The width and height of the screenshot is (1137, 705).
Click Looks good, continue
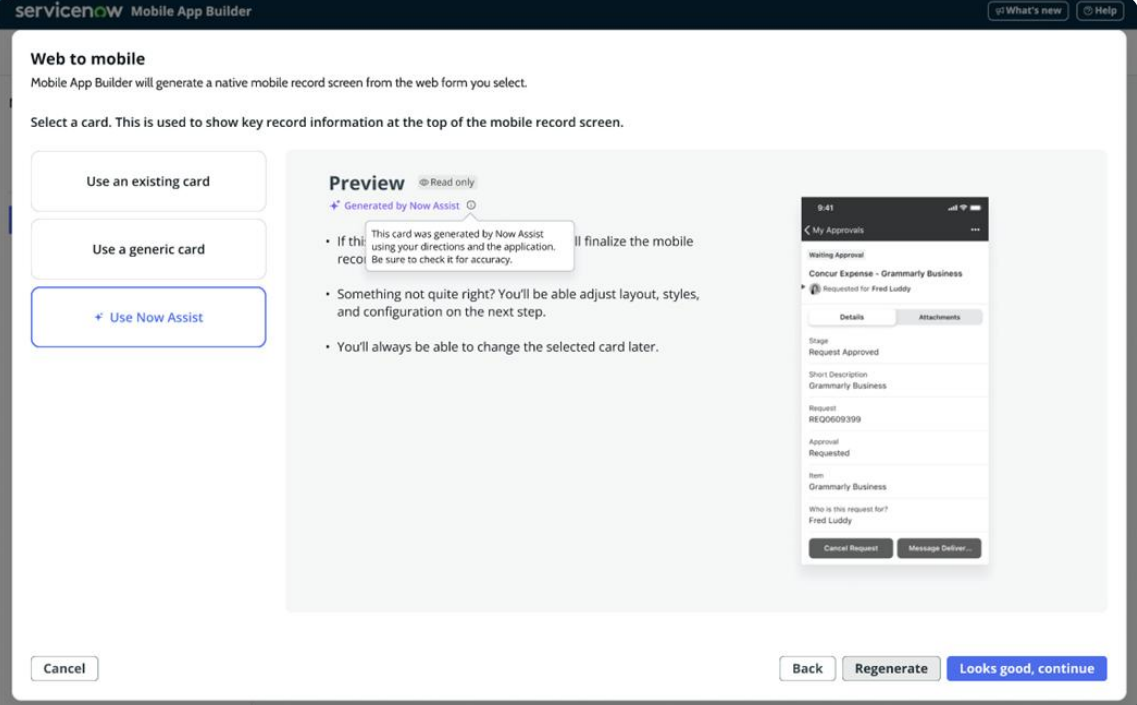tap(1026, 669)
